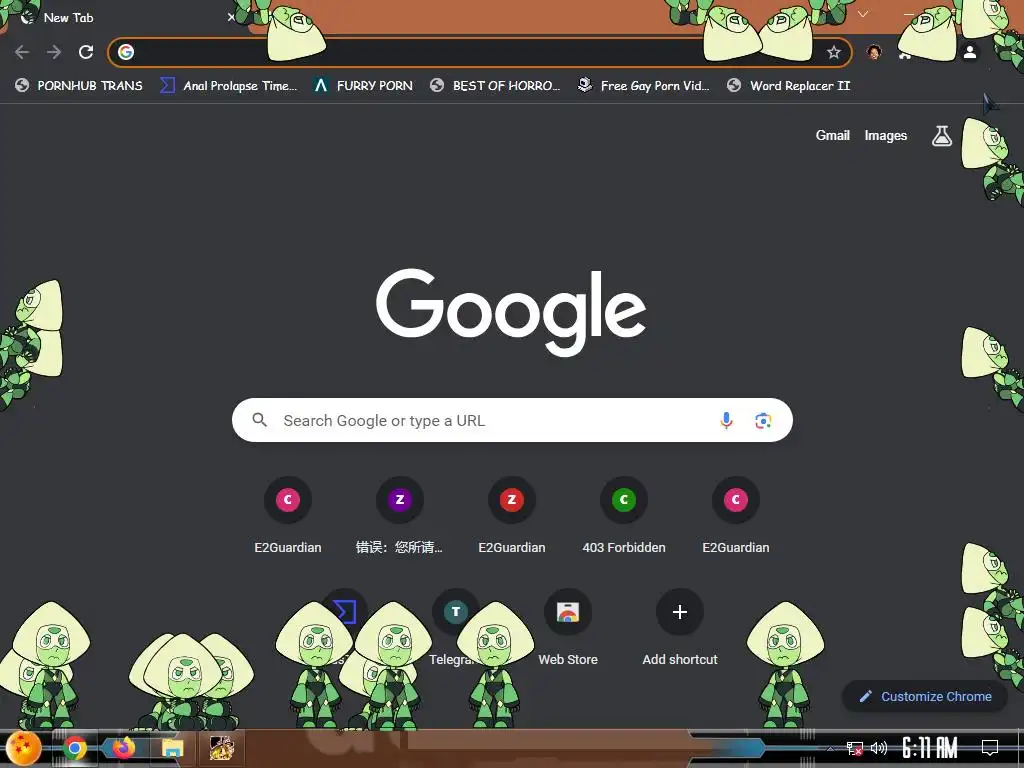Image resolution: width=1024 pixels, height=768 pixels.
Task: Open the network status tray icon
Action: coord(854,748)
